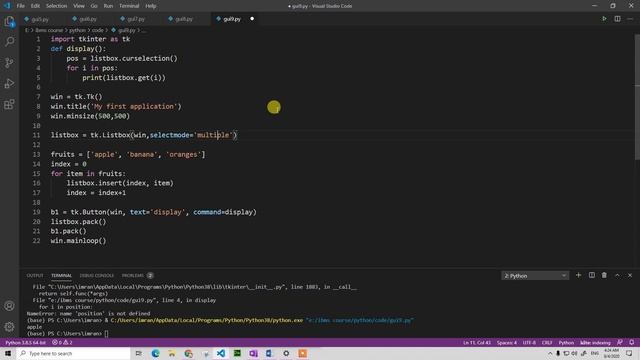640x360 pixels.
Task: Open the View menu
Action: point(79,6)
